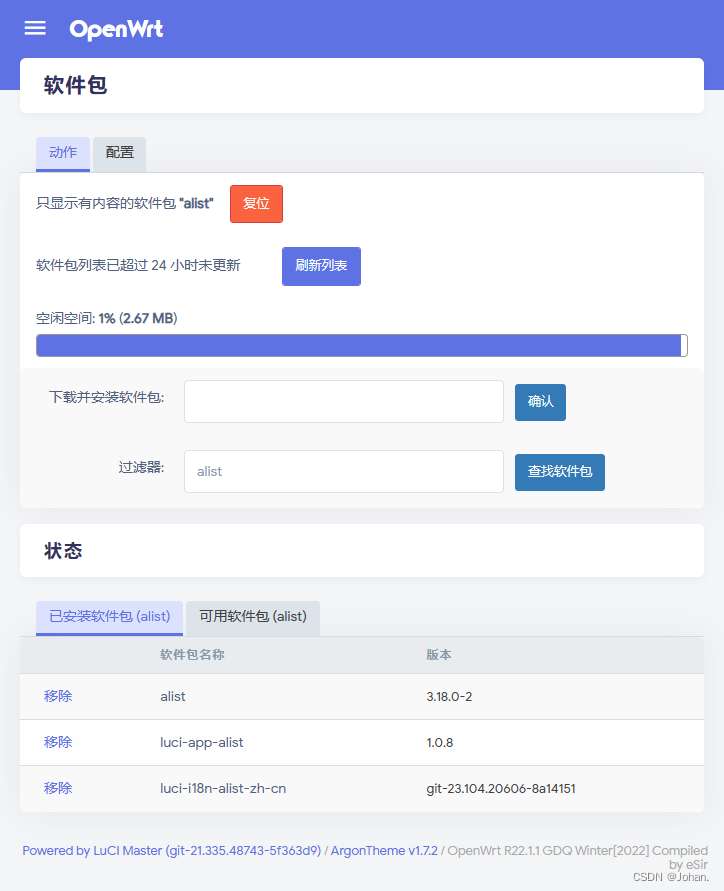Screen dimensions: 724x891
Task: Click the 只显示有内容的软件包 "alist" text
Action: [124, 203]
